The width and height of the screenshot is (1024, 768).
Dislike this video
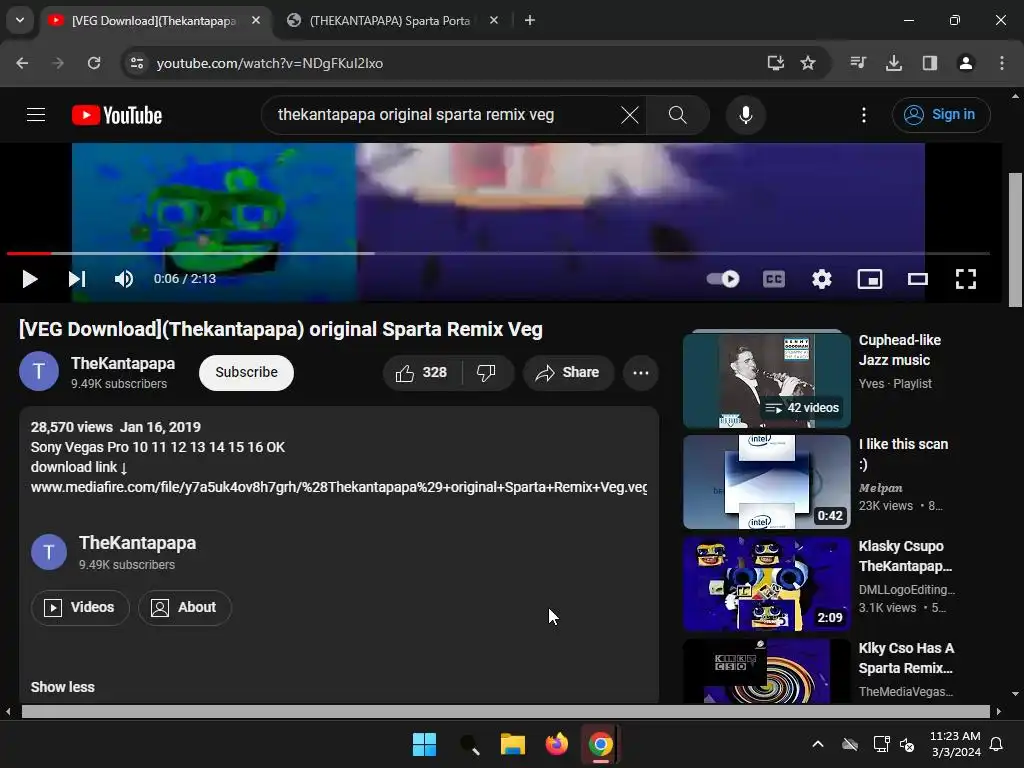[x=487, y=372]
